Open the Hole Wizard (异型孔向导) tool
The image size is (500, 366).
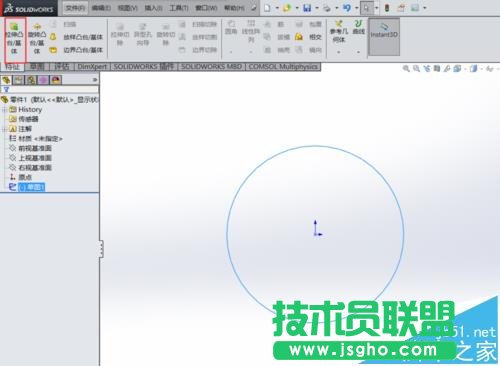click(x=143, y=35)
